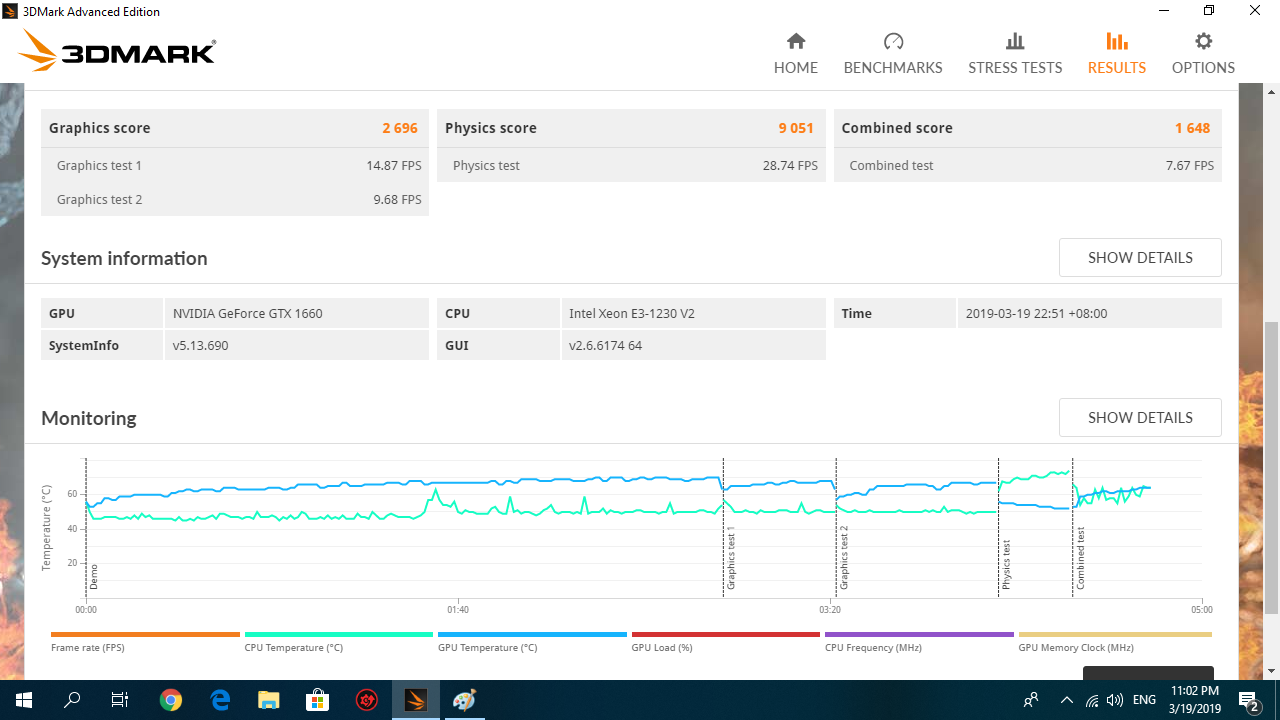
Task: Click the Graphics test 2 row
Action: pos(235,199)
